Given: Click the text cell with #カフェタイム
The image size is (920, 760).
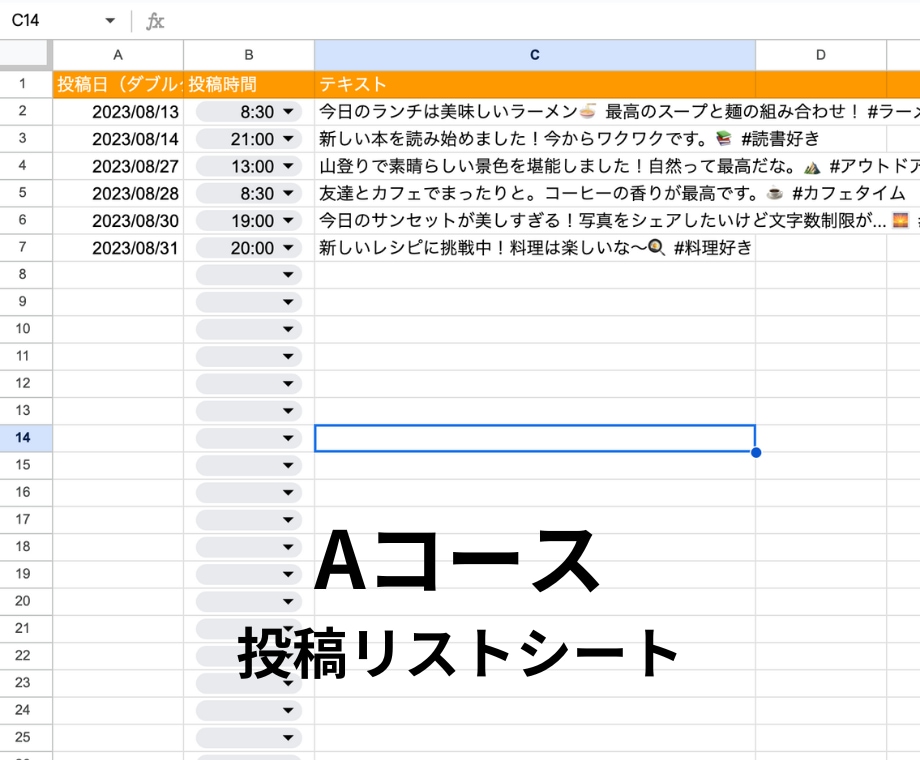Looking at the screenshot, I should pos(611,194).
